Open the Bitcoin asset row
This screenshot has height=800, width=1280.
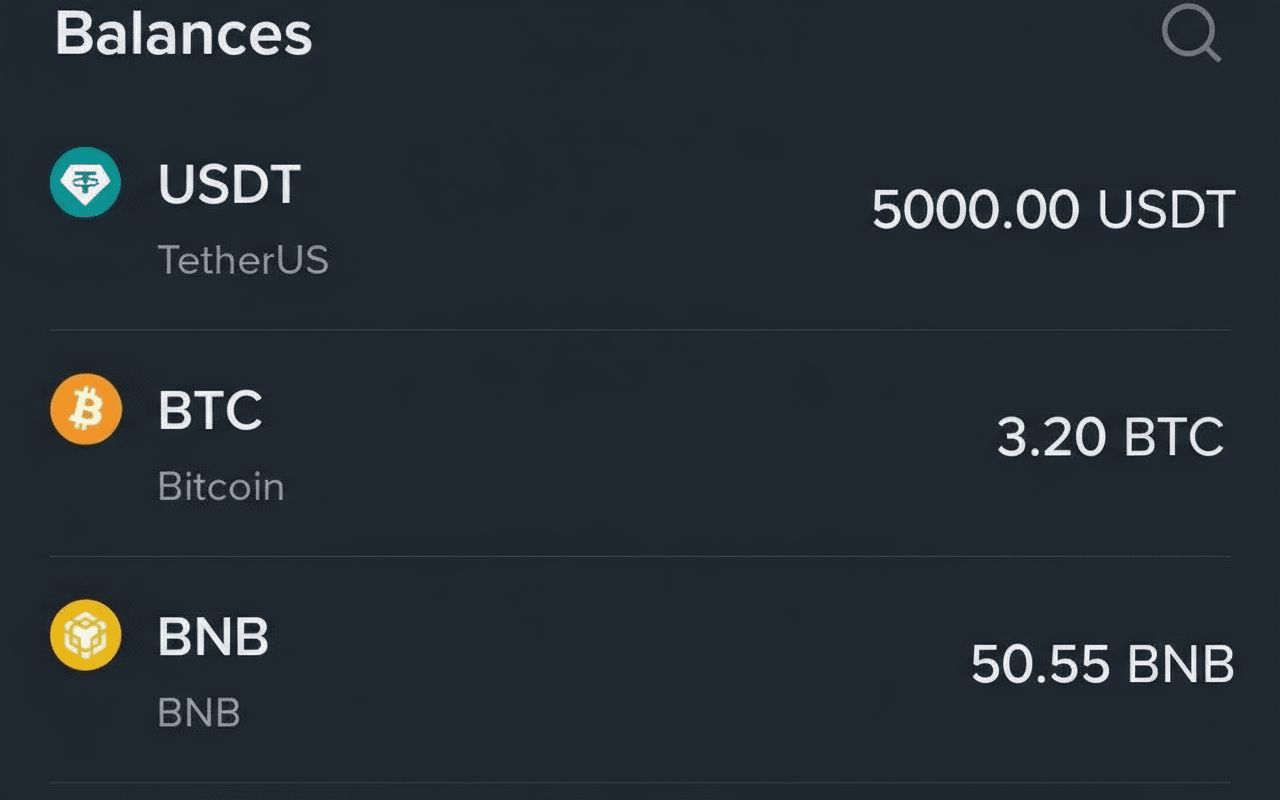coord(640,446)
